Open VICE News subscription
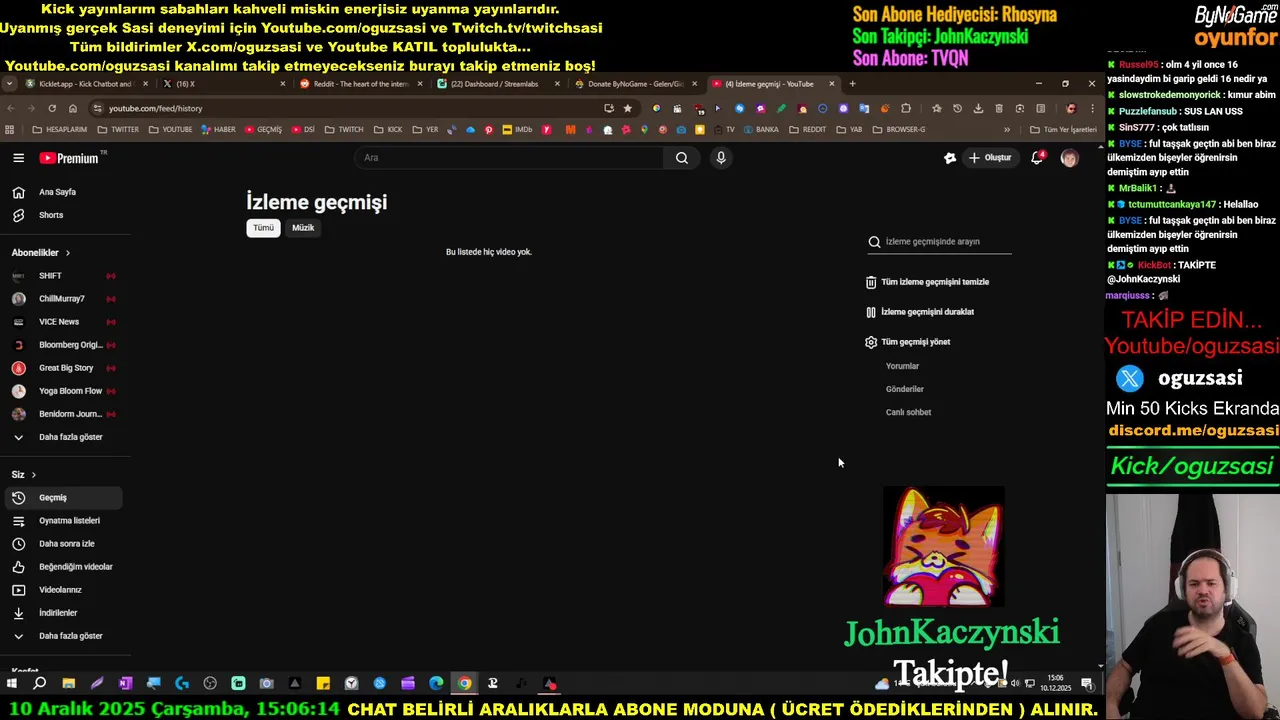Viewport: 1280px width, 720px height. (x=64, y=322)
